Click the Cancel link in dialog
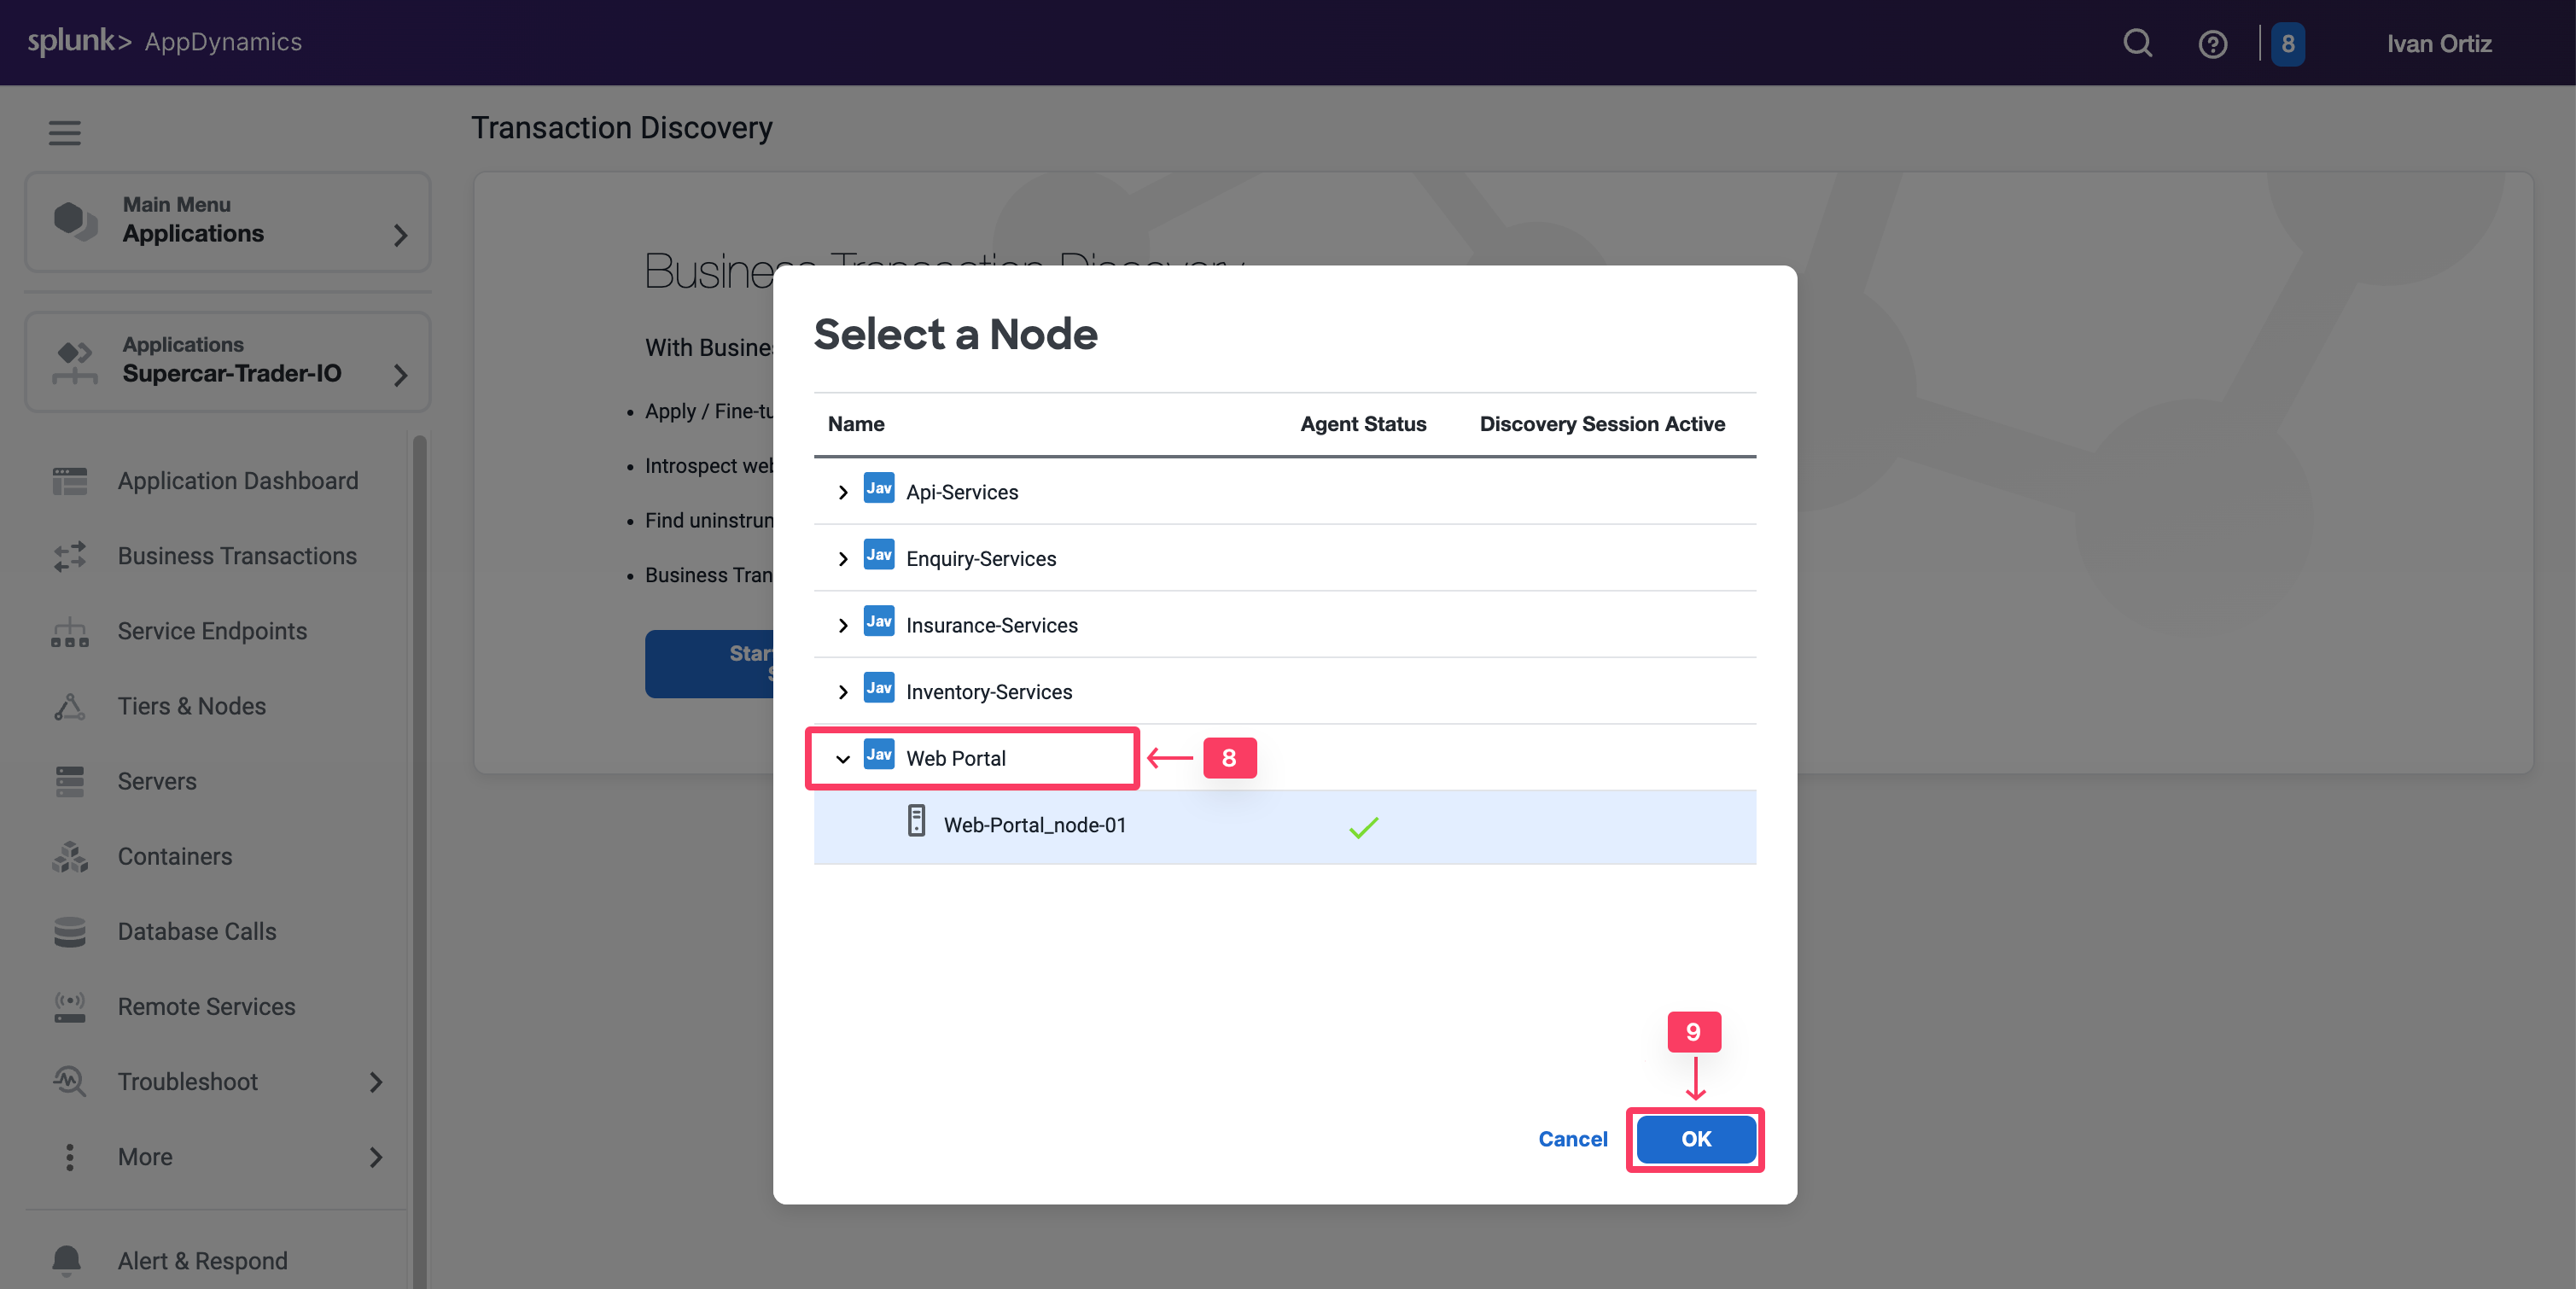Viewport: 2576px width, 1289px height. click(1572, 1139)
